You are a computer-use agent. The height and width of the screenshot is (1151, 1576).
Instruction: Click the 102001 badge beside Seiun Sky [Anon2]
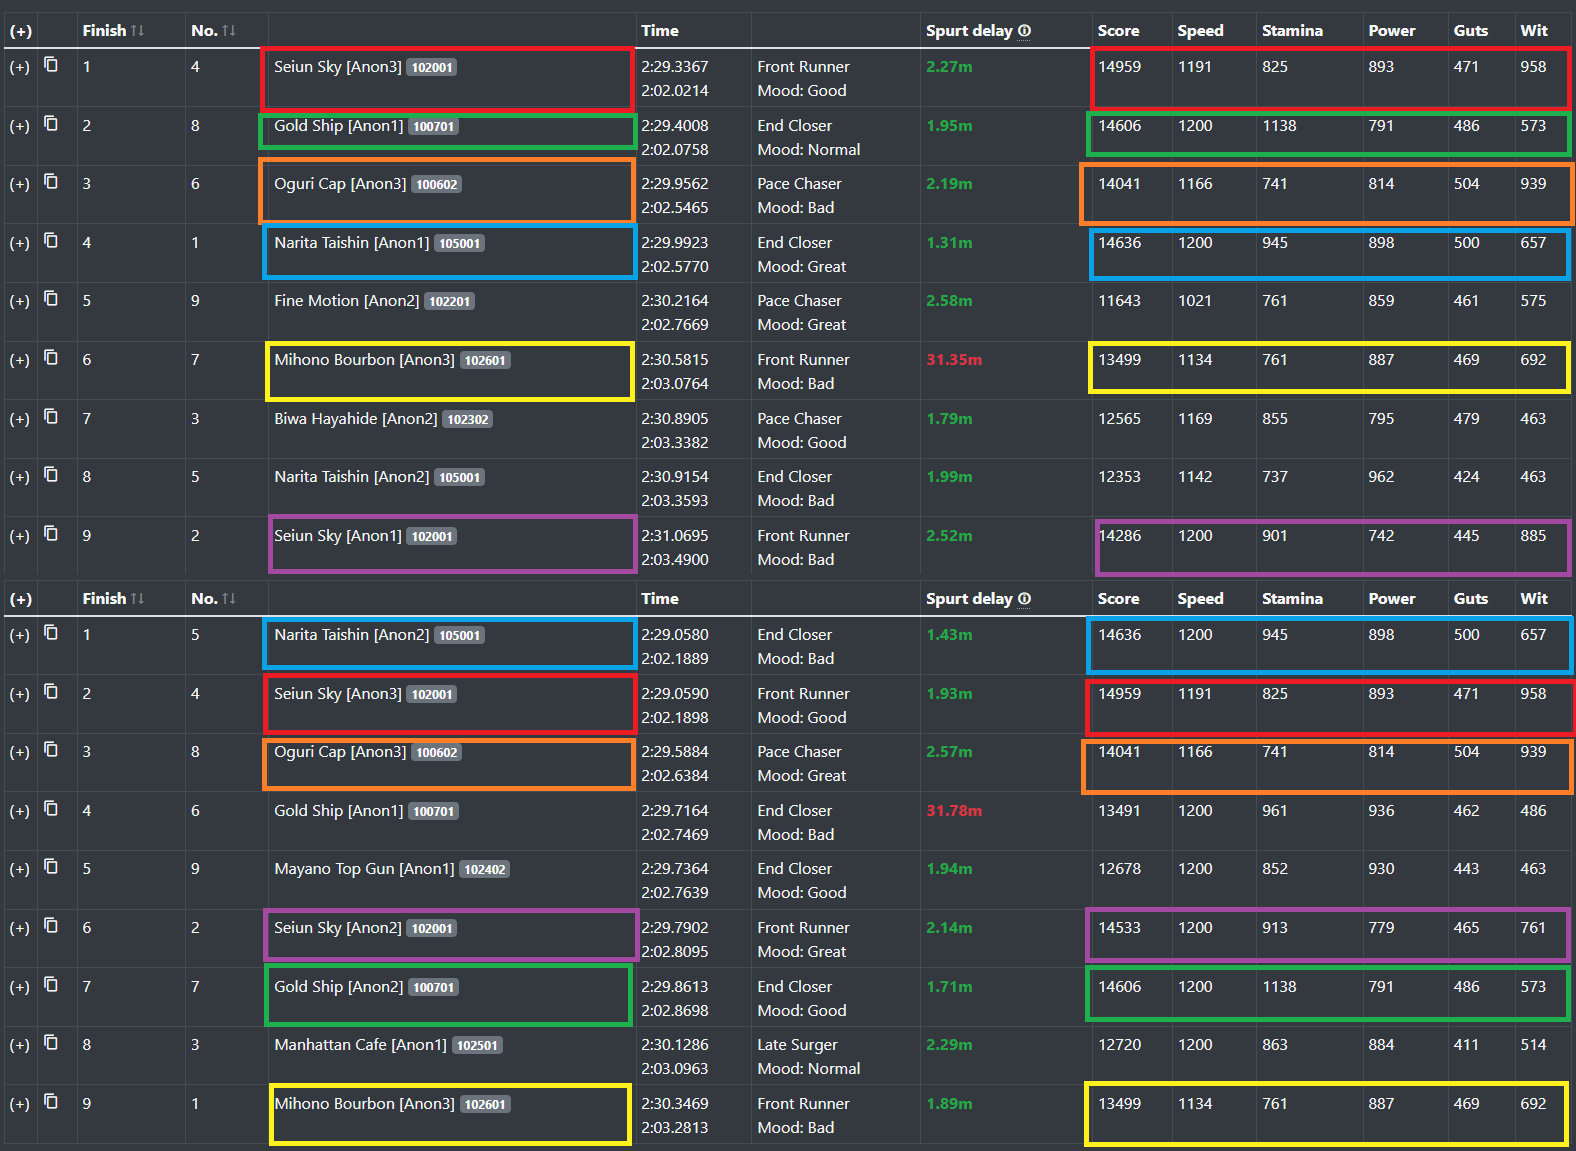pos(432,929)
